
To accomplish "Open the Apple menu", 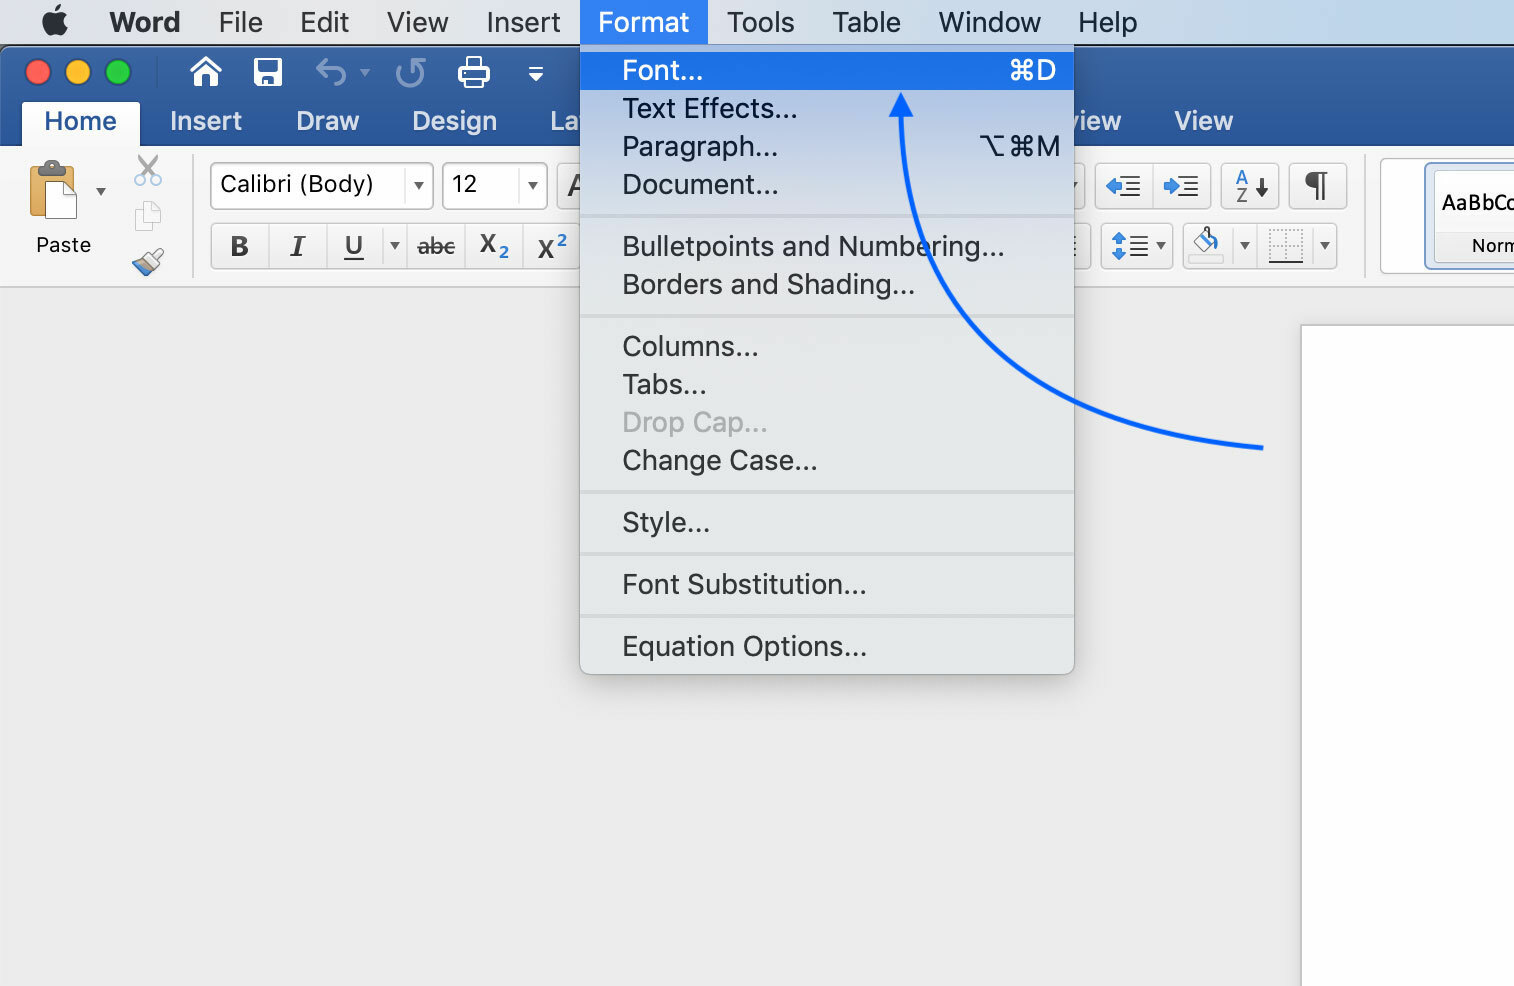I will click(x=55, y=21).
